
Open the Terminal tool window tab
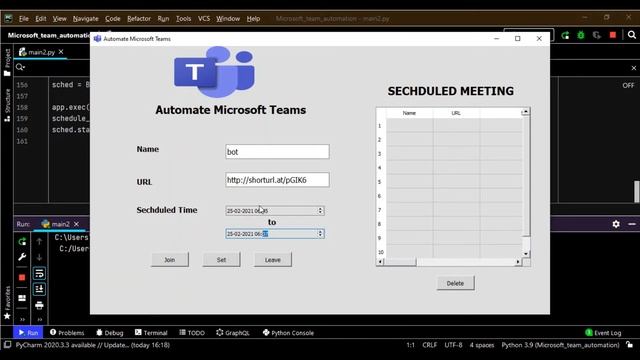point(151,333)
